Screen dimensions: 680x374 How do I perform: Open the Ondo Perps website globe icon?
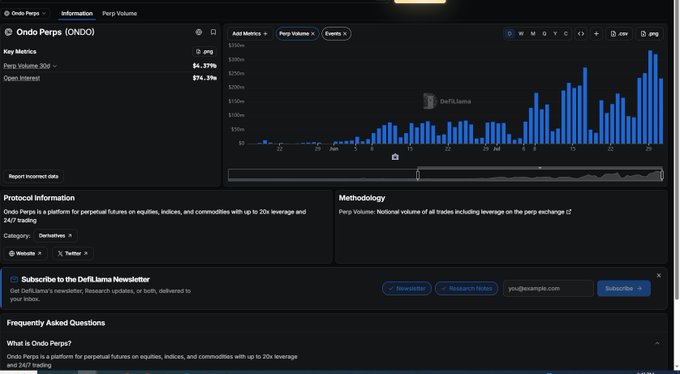click(199, 32)
